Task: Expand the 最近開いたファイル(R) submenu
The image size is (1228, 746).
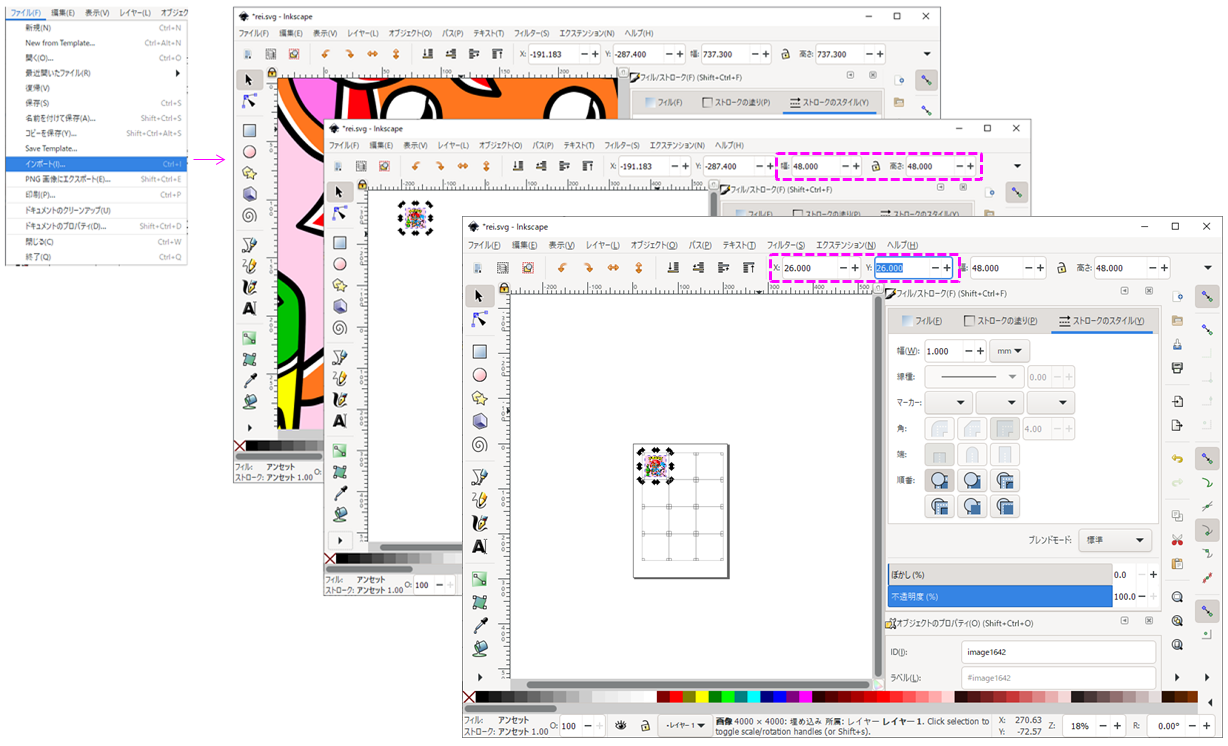Action: click(96, 73)
